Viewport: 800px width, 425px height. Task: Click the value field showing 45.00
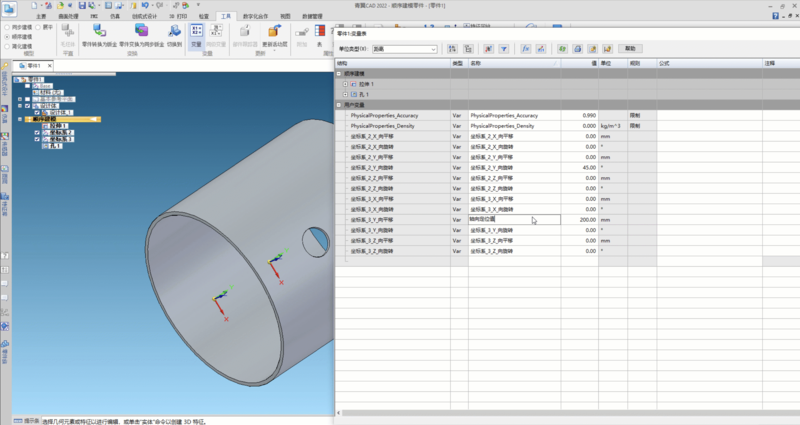(x=585, y=167)
